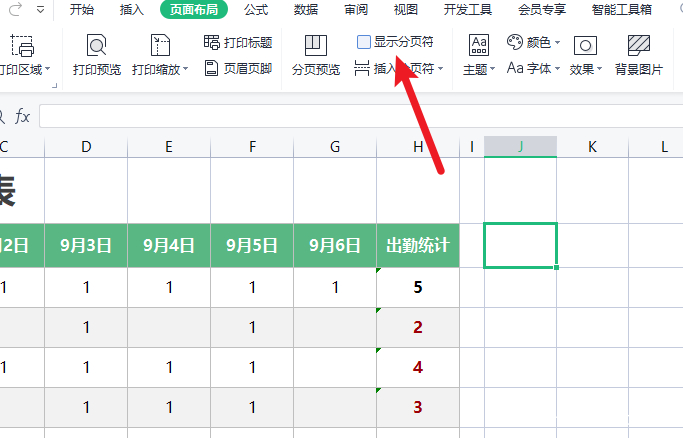Click 背景图片 background picture icon
683x438 pixels.
coord(639,46)
